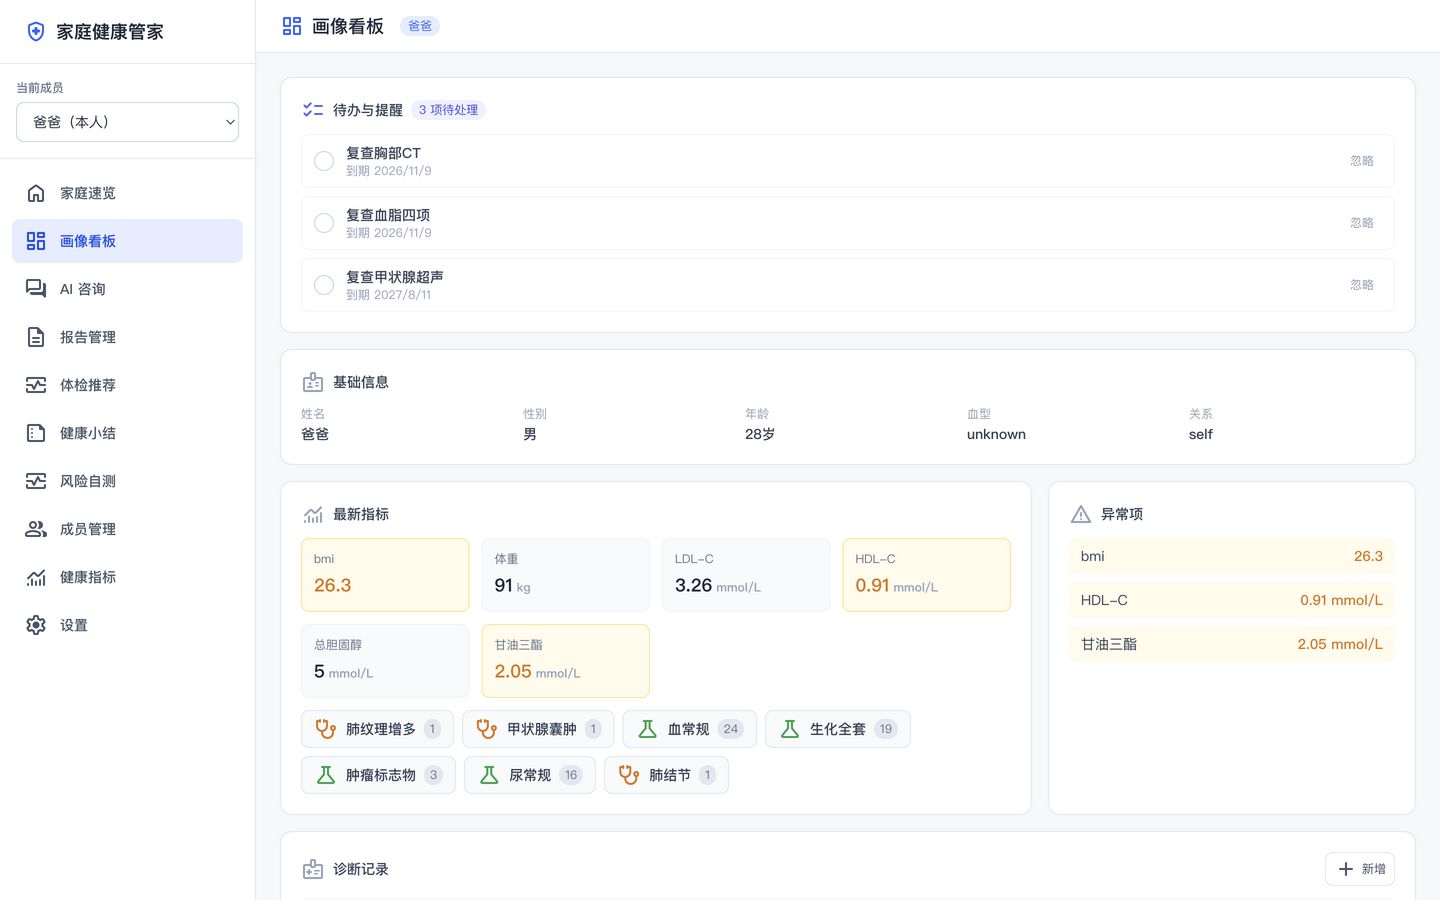Click the bmi row in 异常项 list
This screenshot has width=1440, height=900.
pyautogui.click(x=1232, y=556)
